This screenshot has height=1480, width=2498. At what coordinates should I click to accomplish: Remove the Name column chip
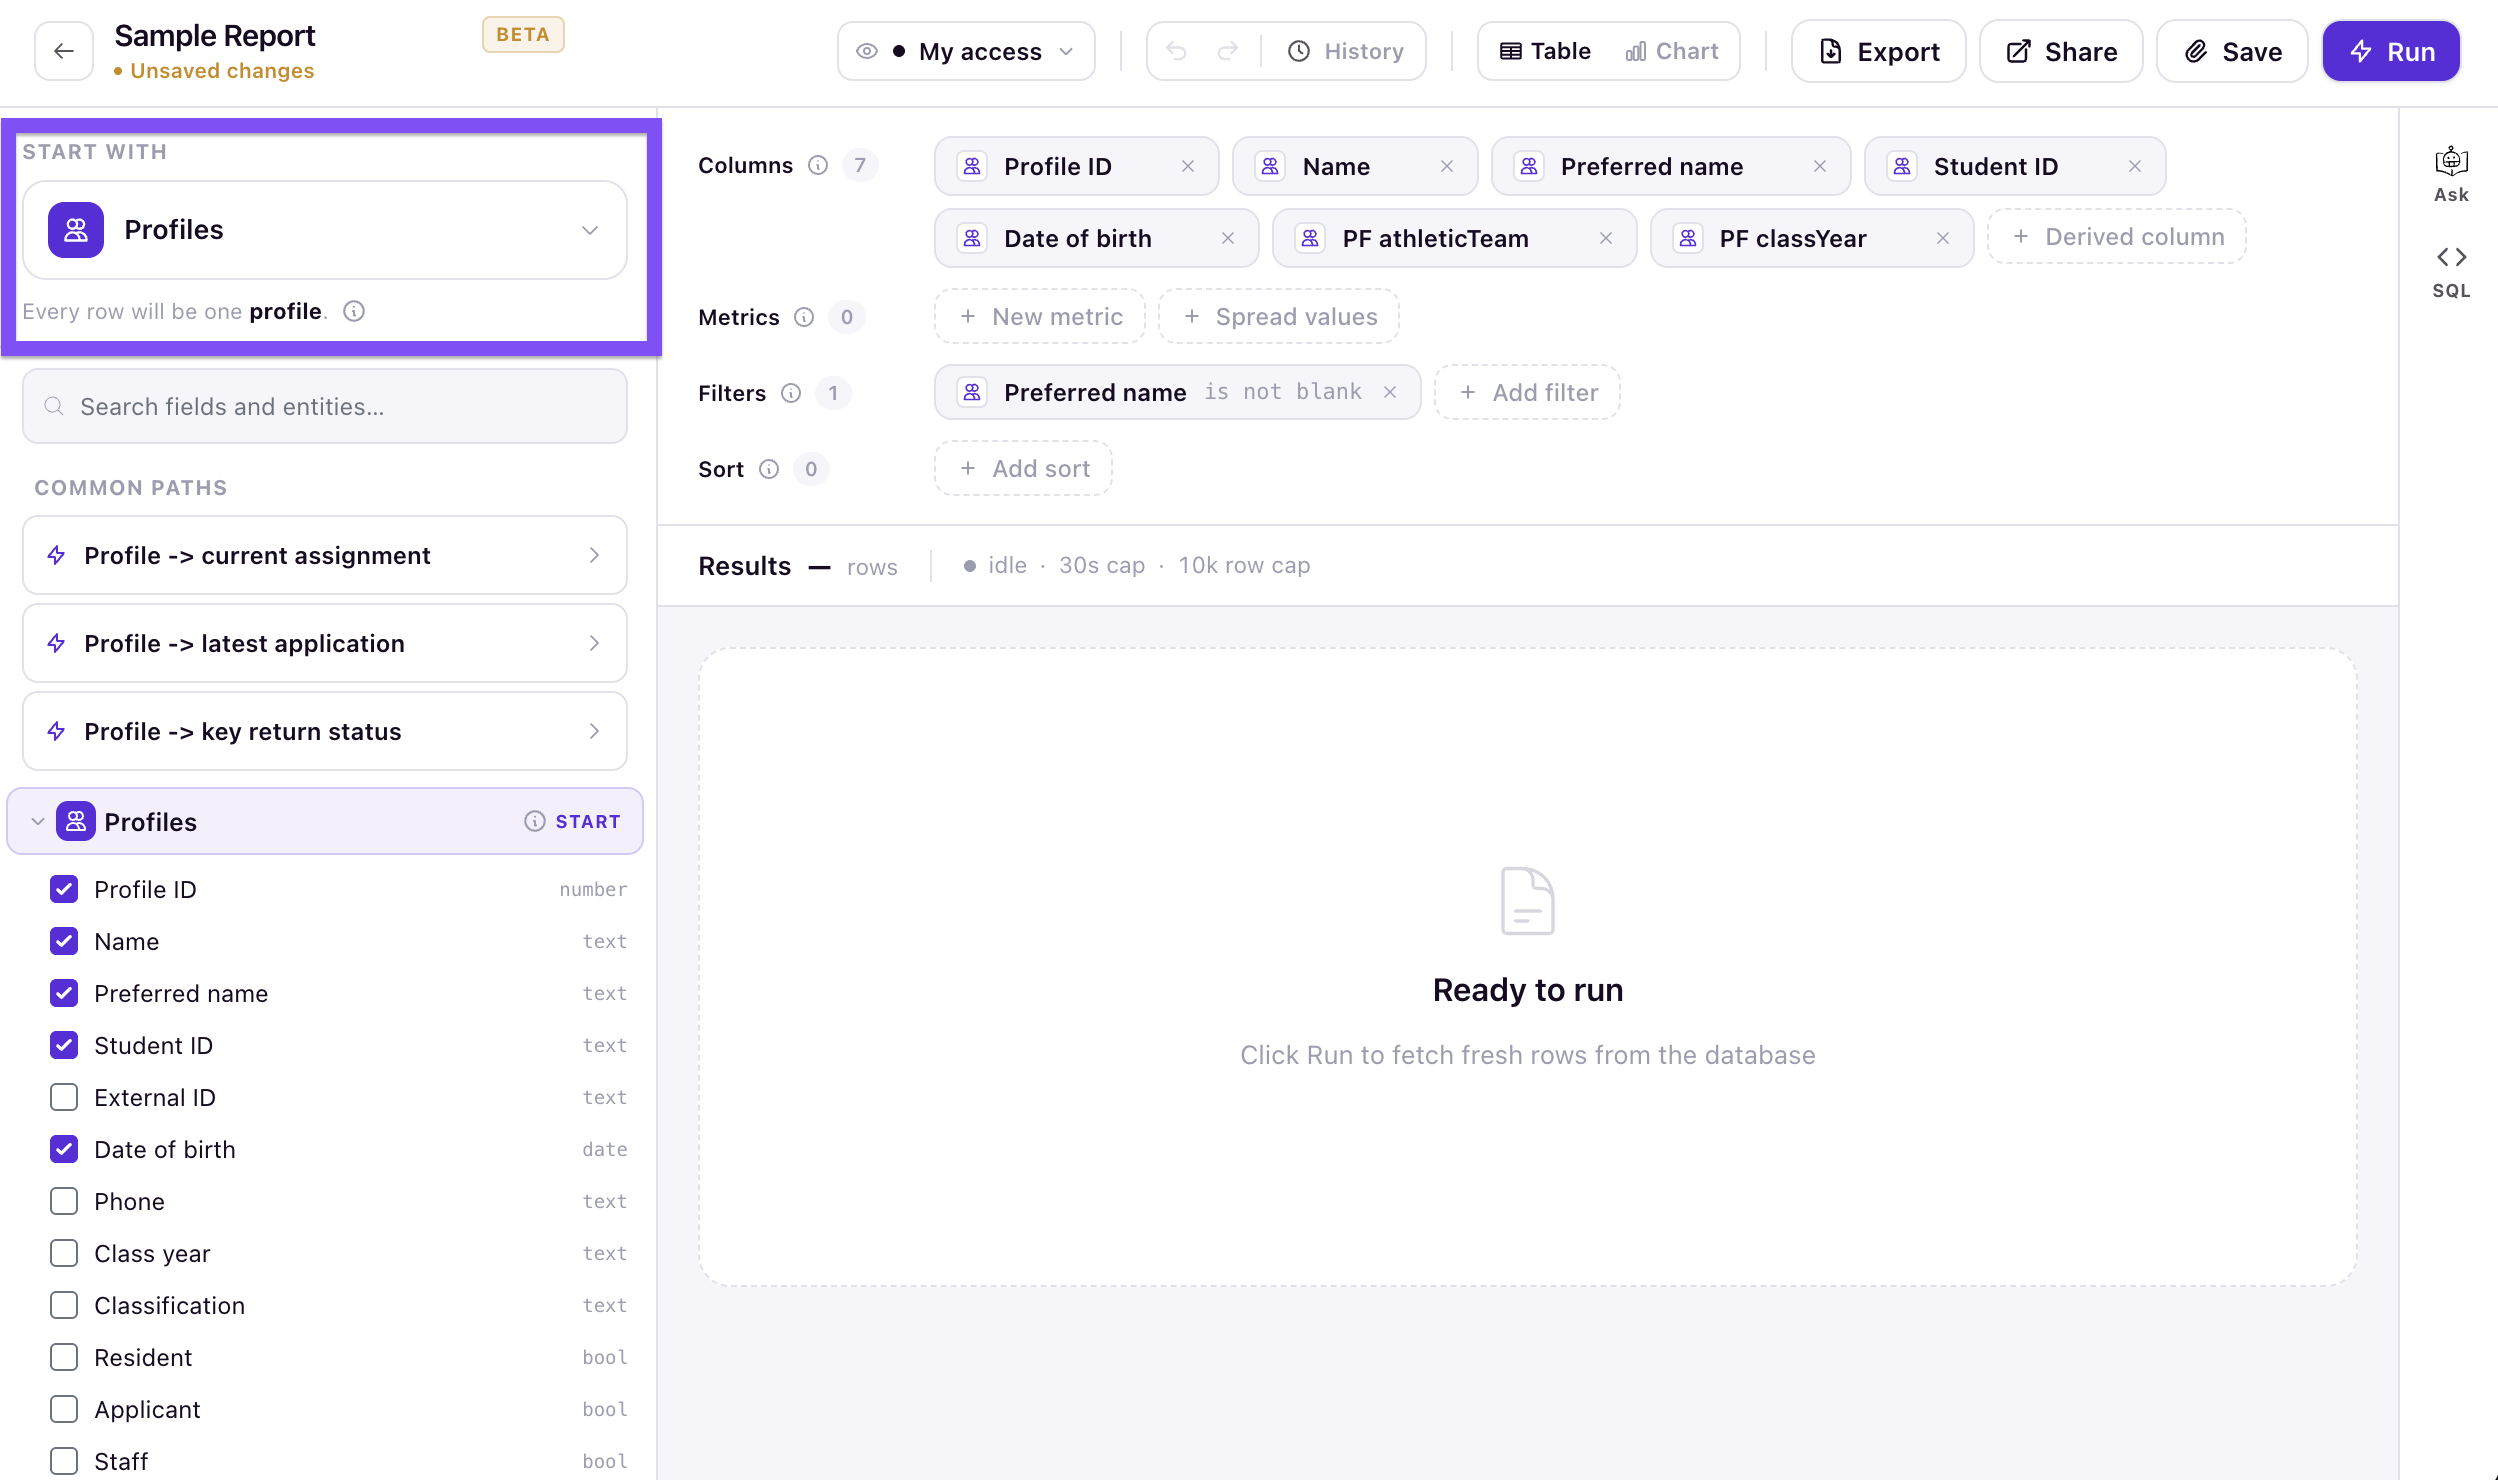tap(1447, 166)
